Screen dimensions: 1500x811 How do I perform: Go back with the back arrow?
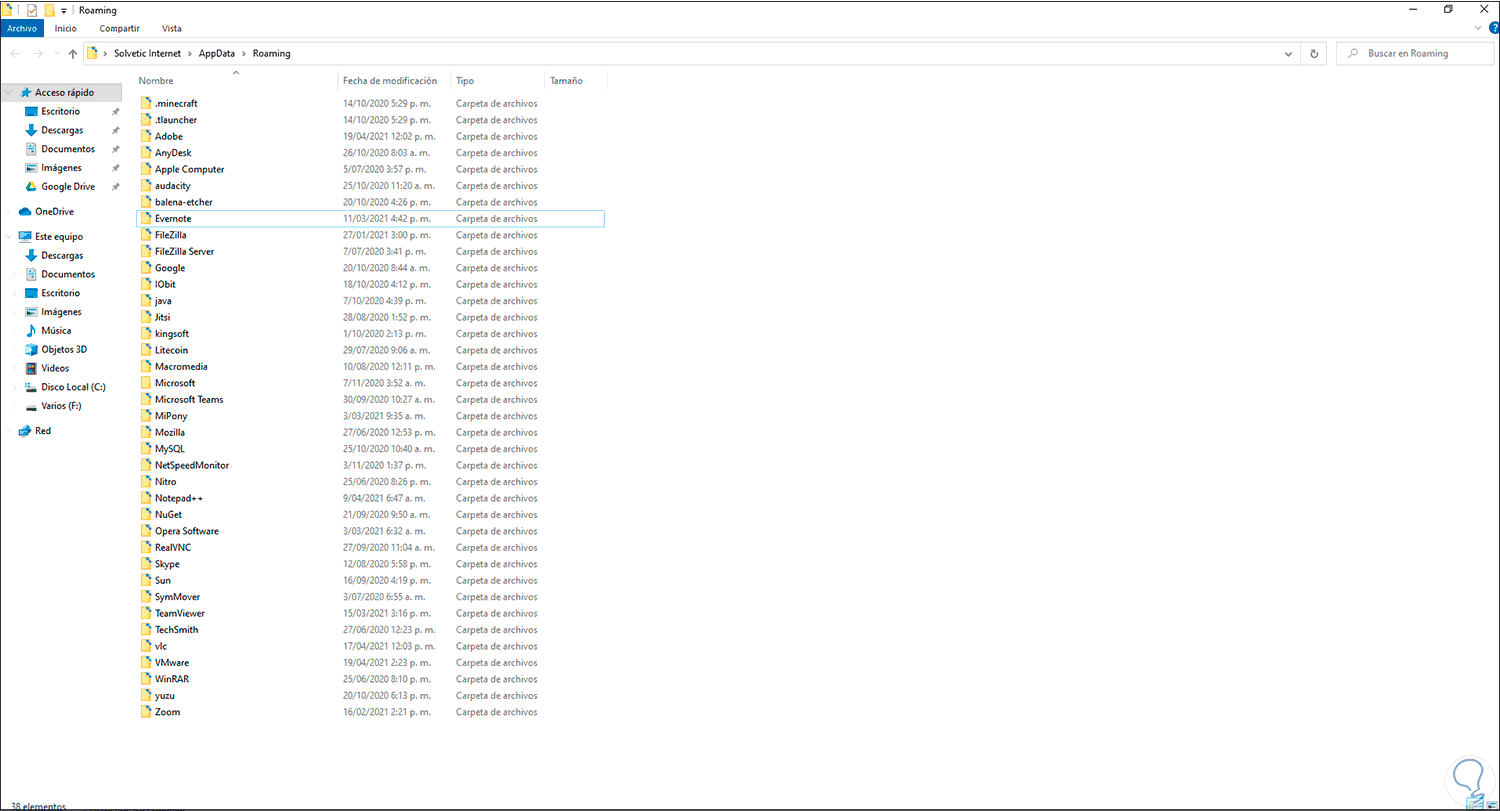click(15, 54)
